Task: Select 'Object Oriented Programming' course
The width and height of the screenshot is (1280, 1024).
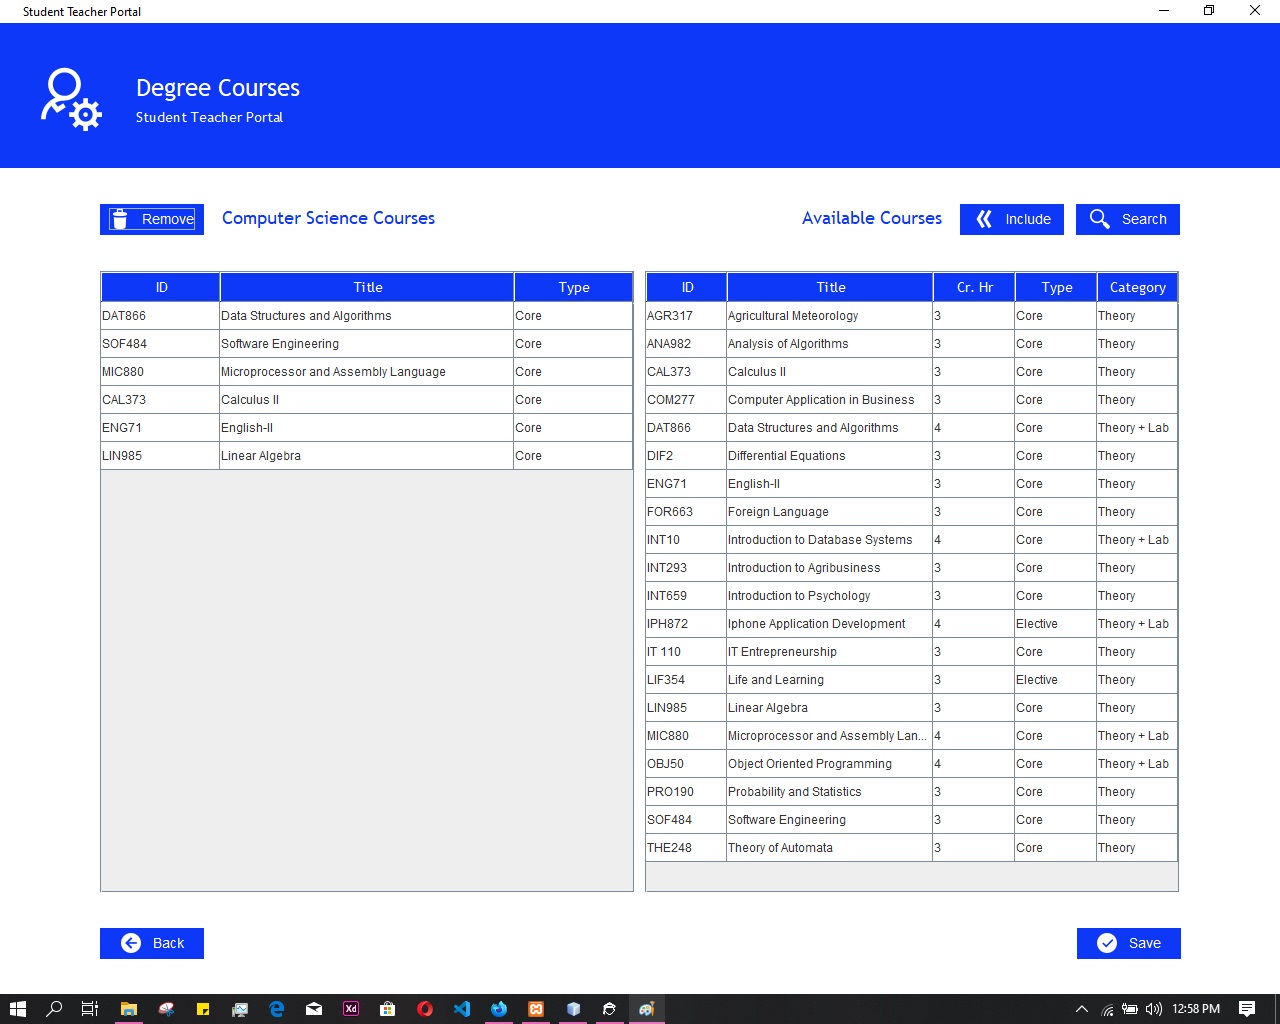Action: click(x=912, y=764)
